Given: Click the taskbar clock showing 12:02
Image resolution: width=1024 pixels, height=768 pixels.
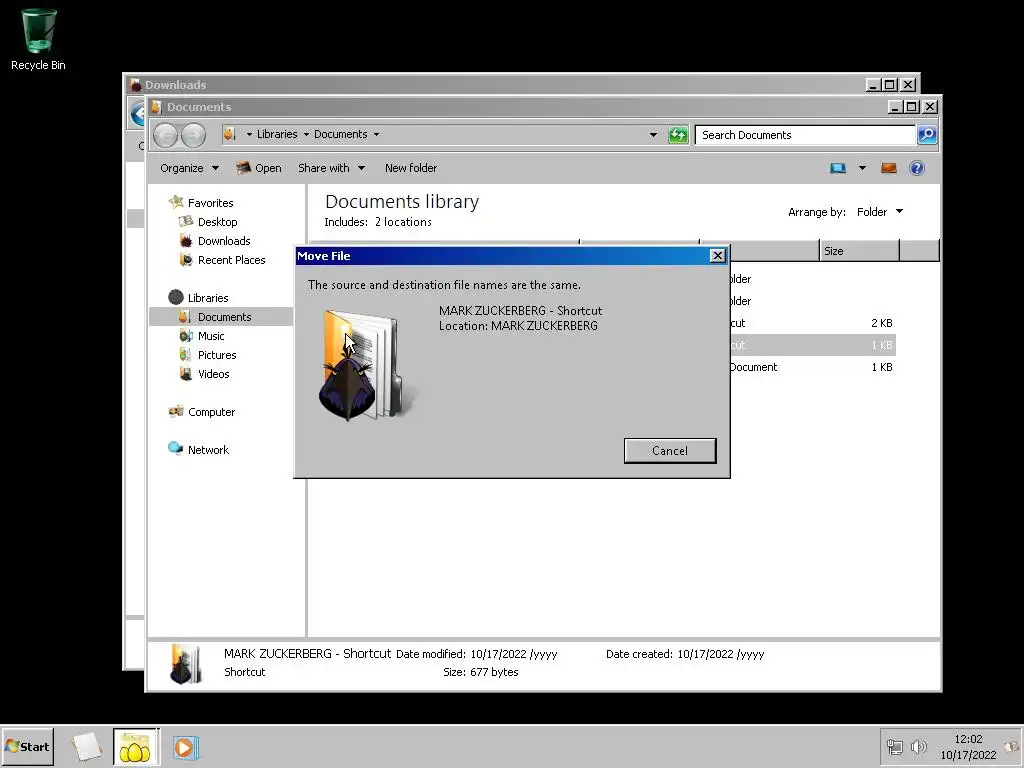Looking at the screenshot, I should 968,747.
